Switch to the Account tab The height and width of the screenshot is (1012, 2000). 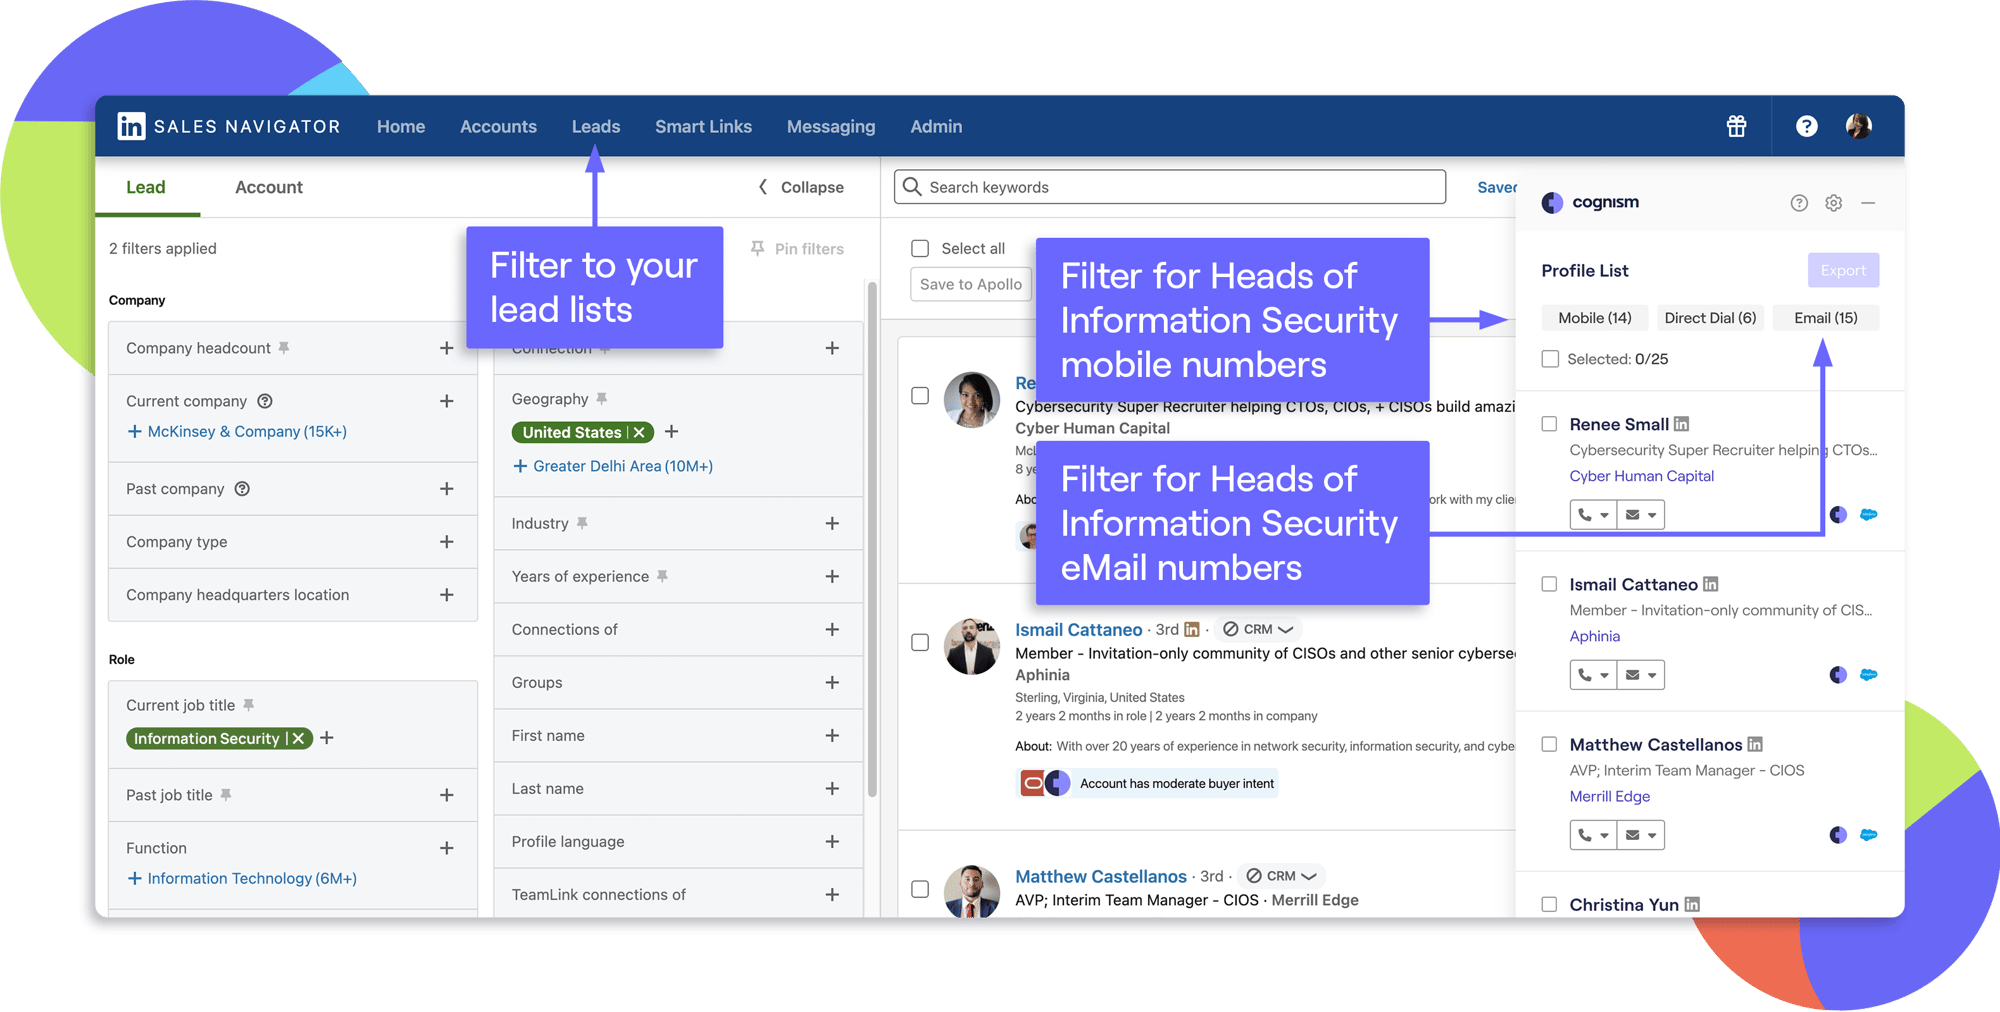pyautogui.click(x=268, y=187)
